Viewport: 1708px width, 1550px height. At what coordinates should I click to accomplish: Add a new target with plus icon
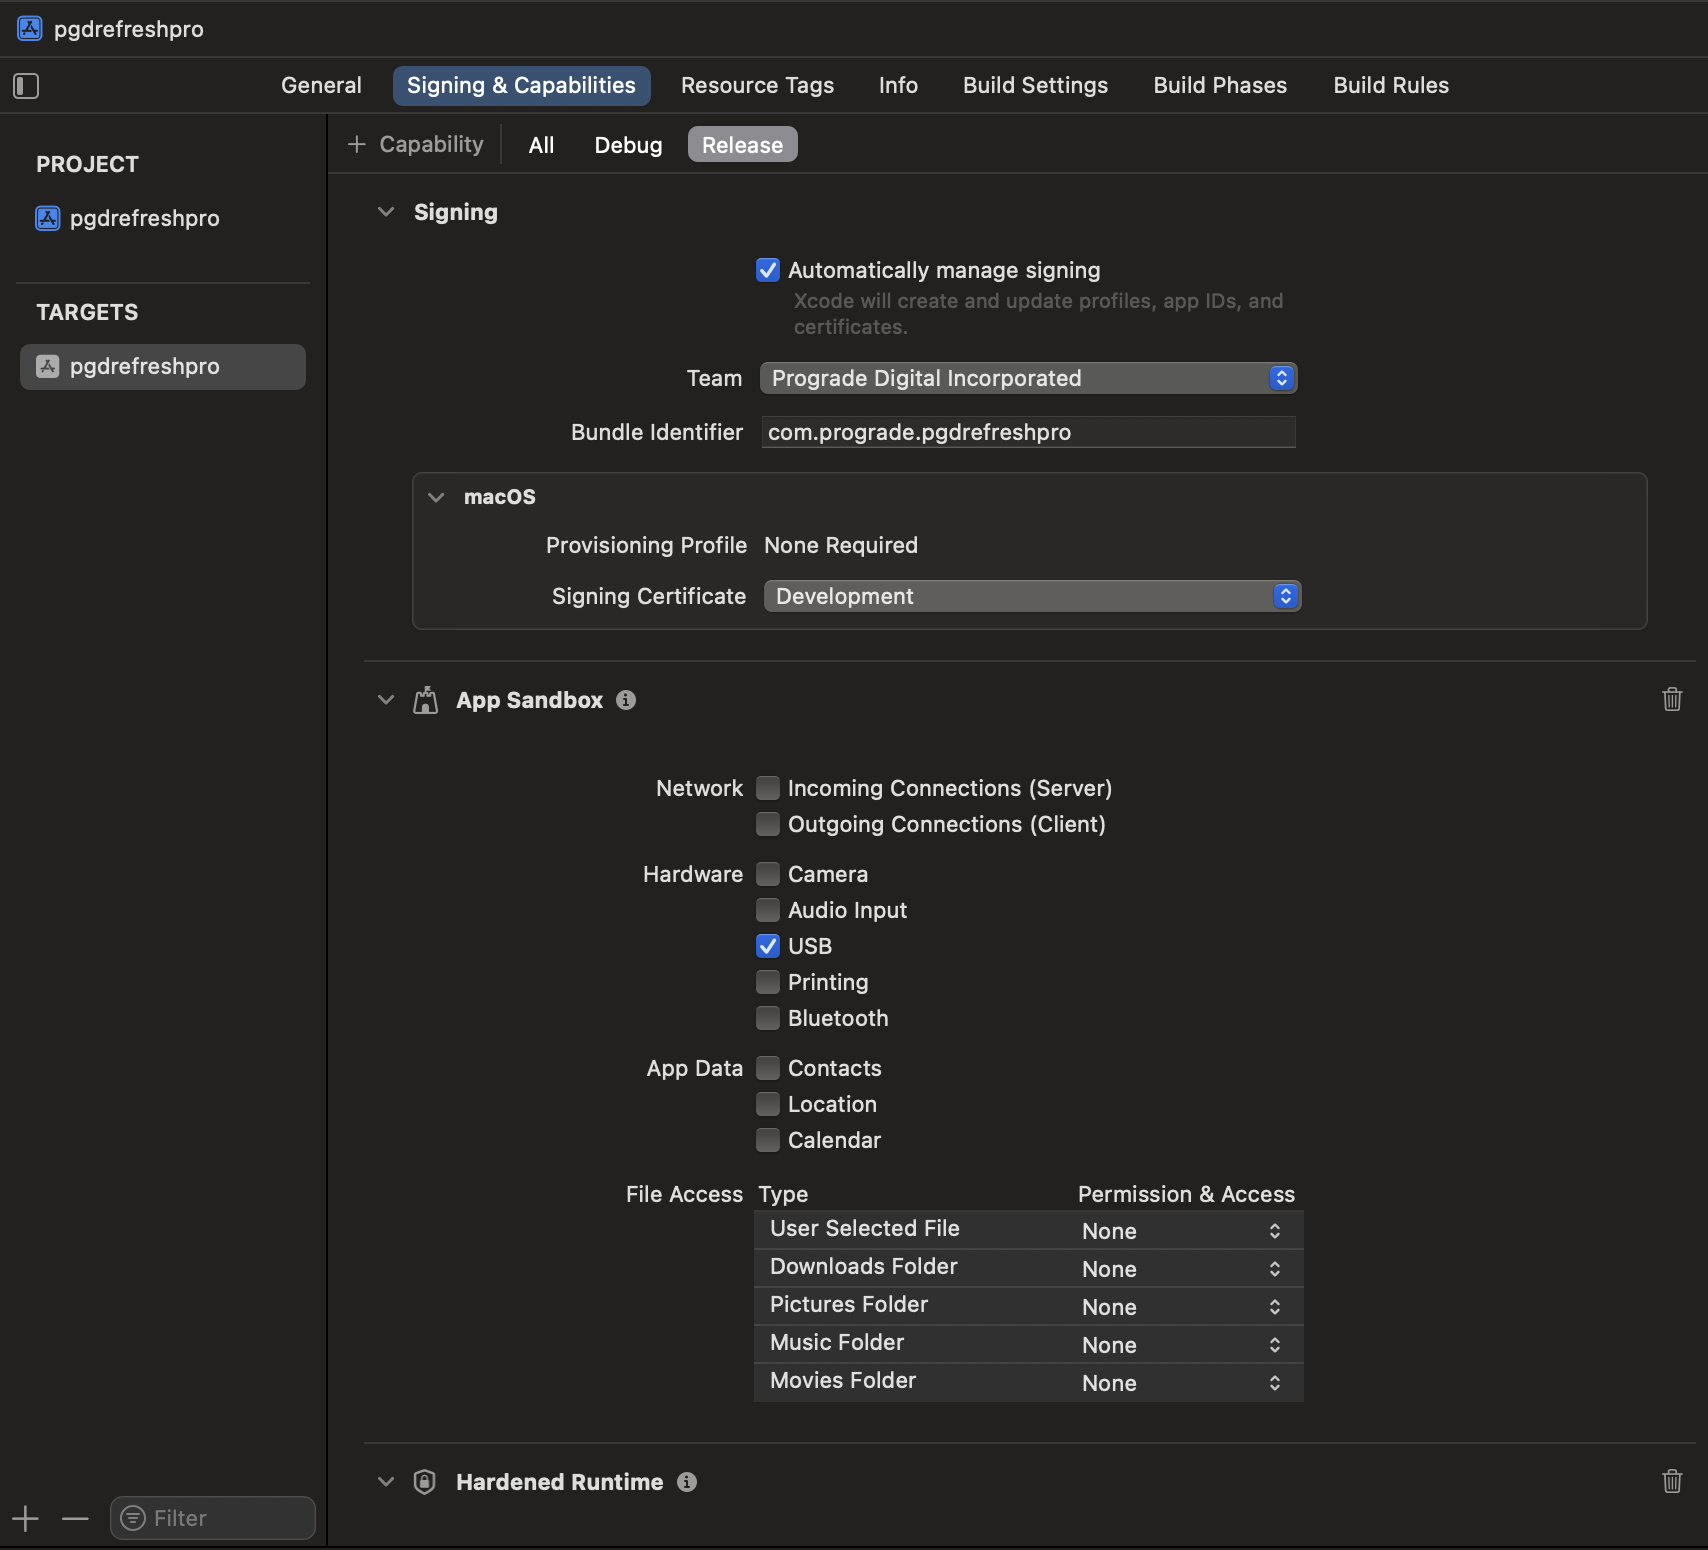point(26,1519)
